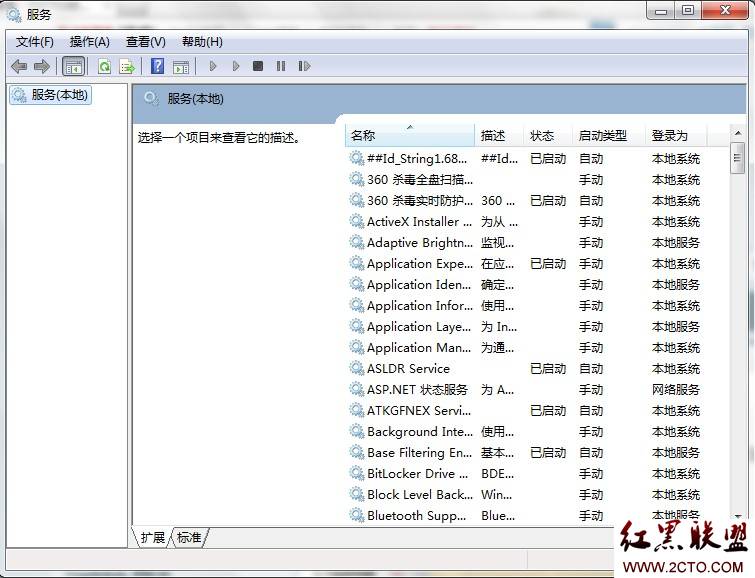Click the second play arrow toolbar icon

(x=235, y=66)
